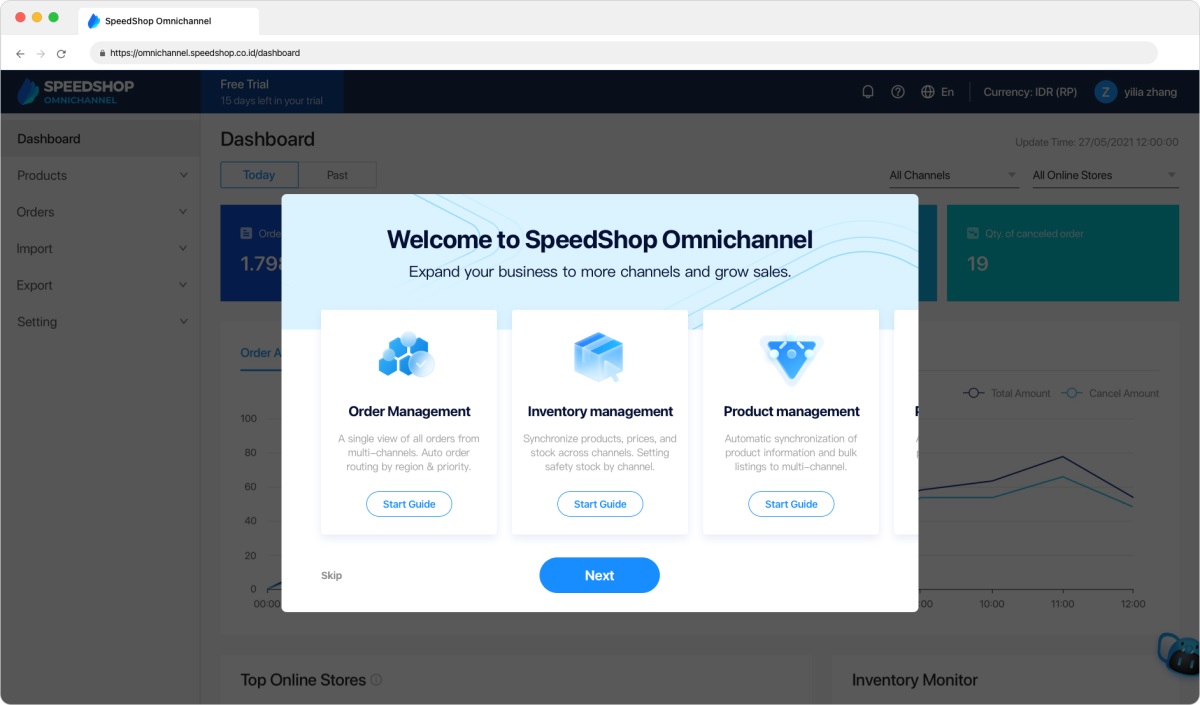Skip the welcome guide
The width and height of the screenshot is (1200, 705).
click(331, 575)
